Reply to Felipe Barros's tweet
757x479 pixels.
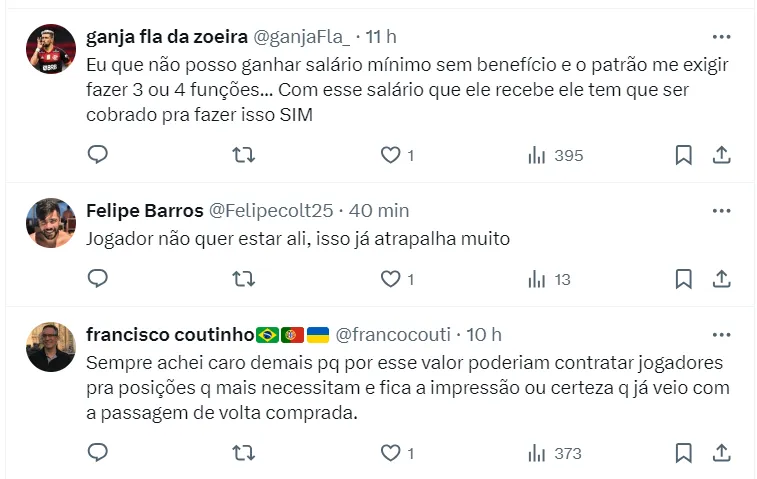(97, 279)
